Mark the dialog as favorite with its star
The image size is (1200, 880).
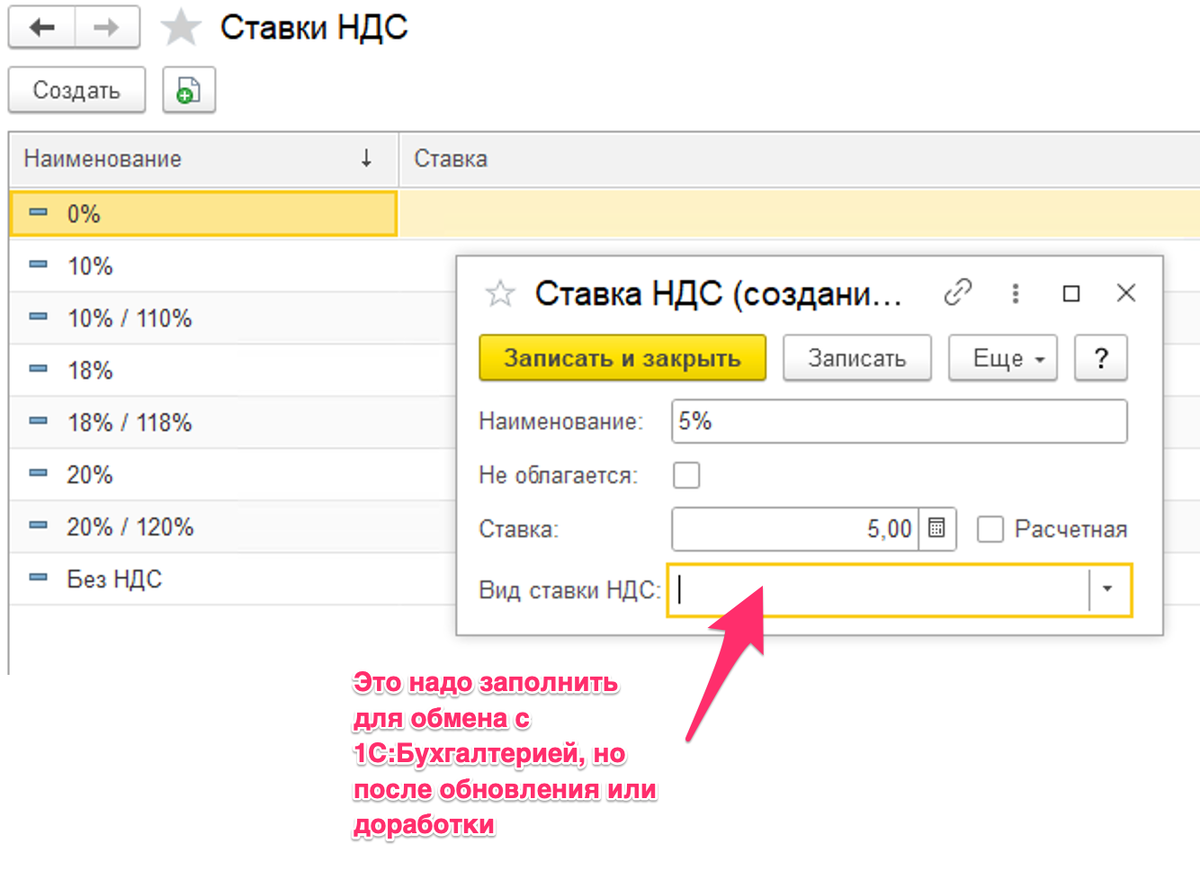(x=499, y=294)
